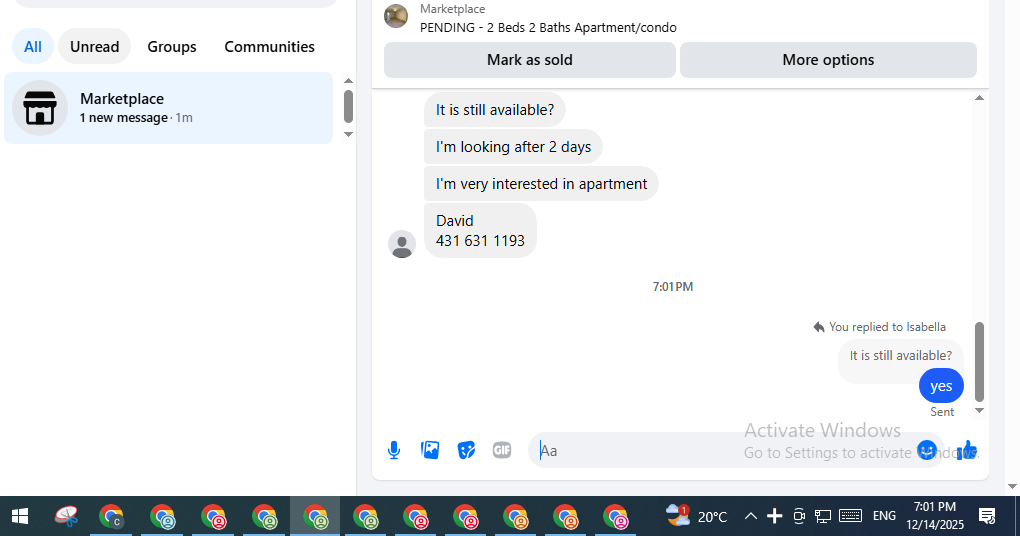Select the Unread filter tab

click(x=94, y=47)
